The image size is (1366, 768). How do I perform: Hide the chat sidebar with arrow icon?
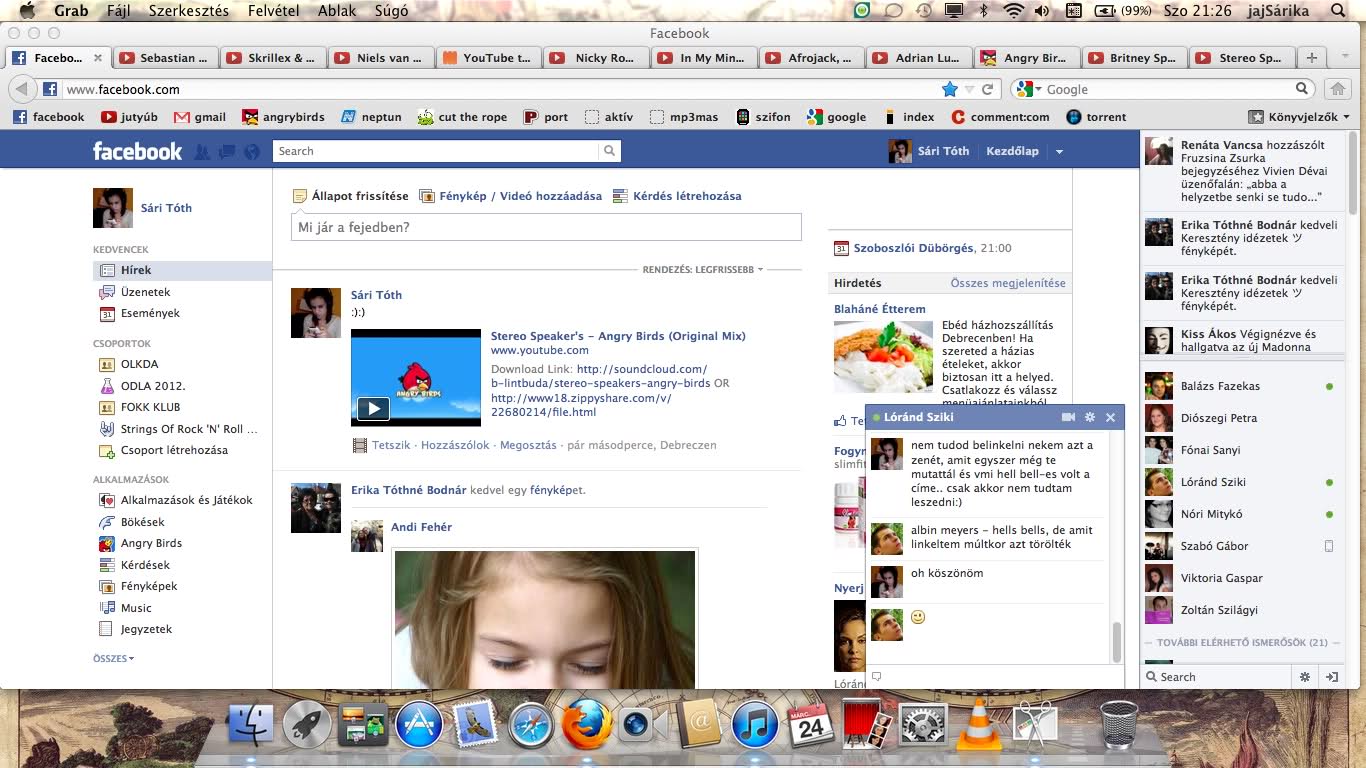click(x=1332, y=677)
